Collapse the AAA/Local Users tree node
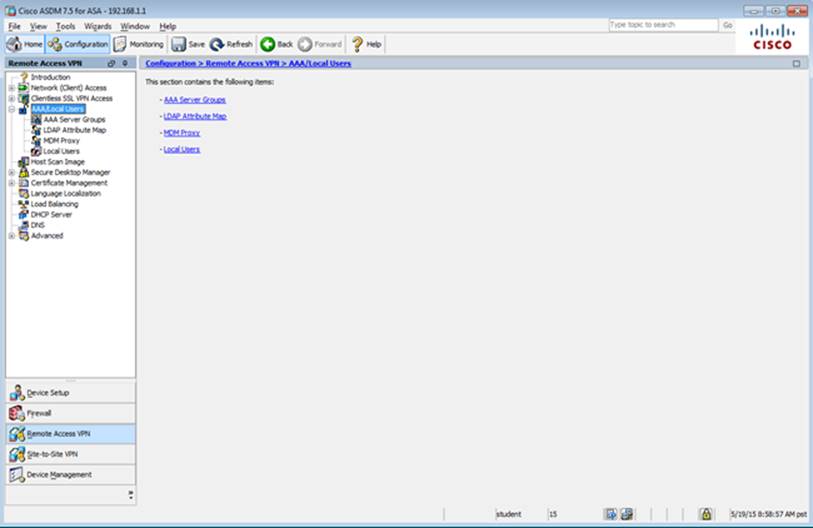The height and width of the screenshot is (528, 813). pyautogui.click(x=11, y=109)
